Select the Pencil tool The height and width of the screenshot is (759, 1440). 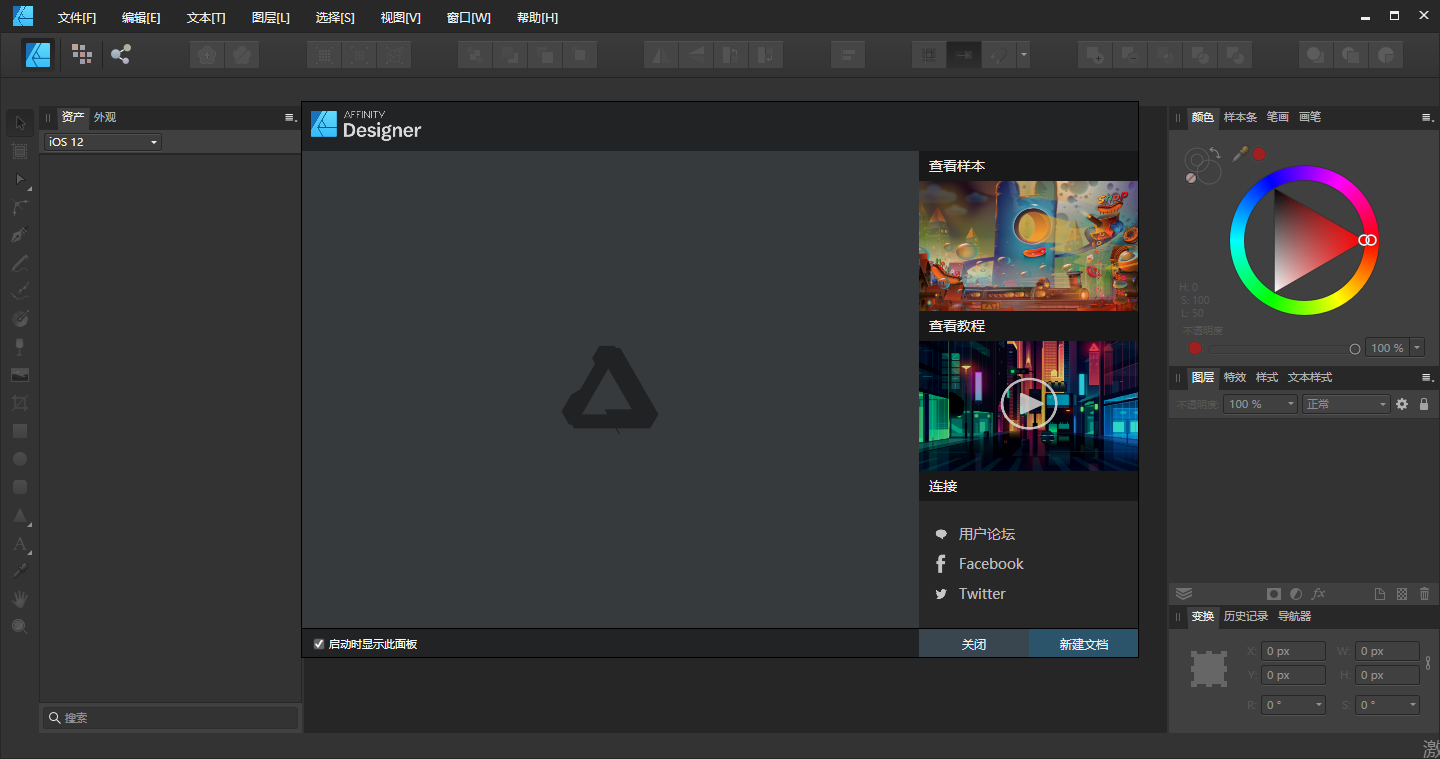(19, 263)
